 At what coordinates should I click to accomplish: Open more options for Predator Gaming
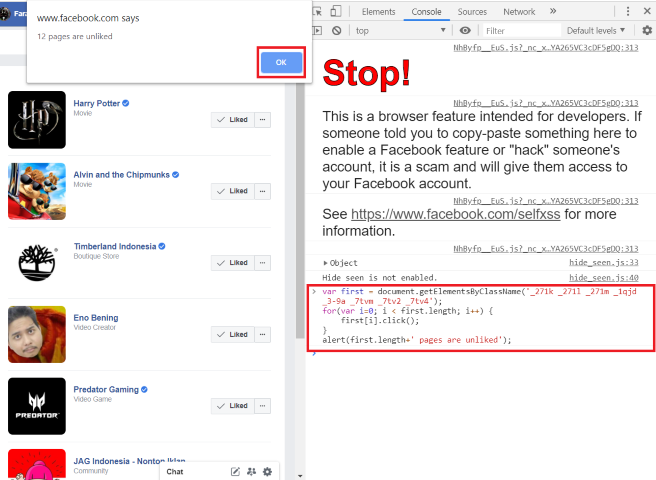pyautogui.click(x=262, y=406)
